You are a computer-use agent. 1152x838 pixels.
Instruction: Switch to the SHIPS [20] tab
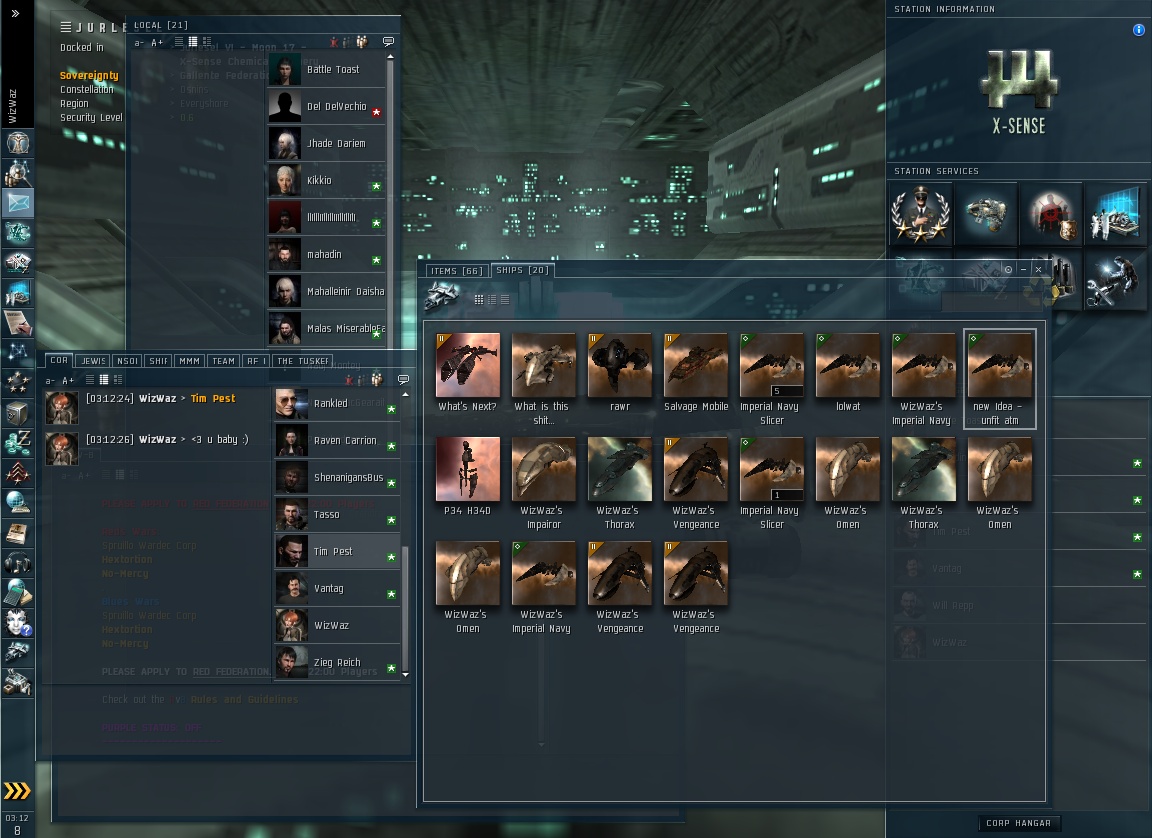click(x=522, y=270)
